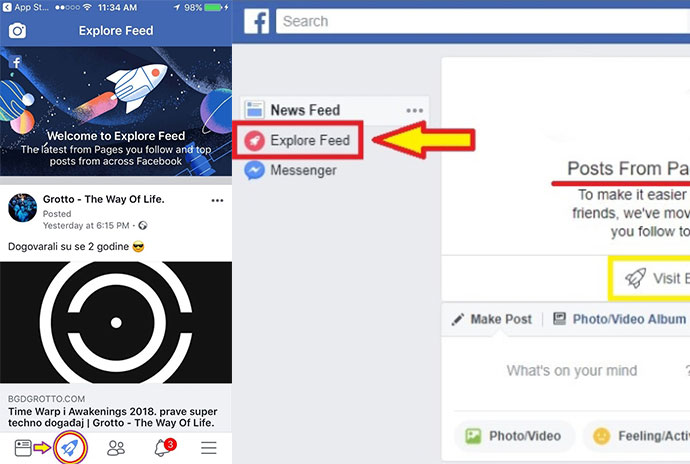Screen dimensions: 690x464
Task: Open the News Feed tab in bottom bar
Action: tap(23, 448)
